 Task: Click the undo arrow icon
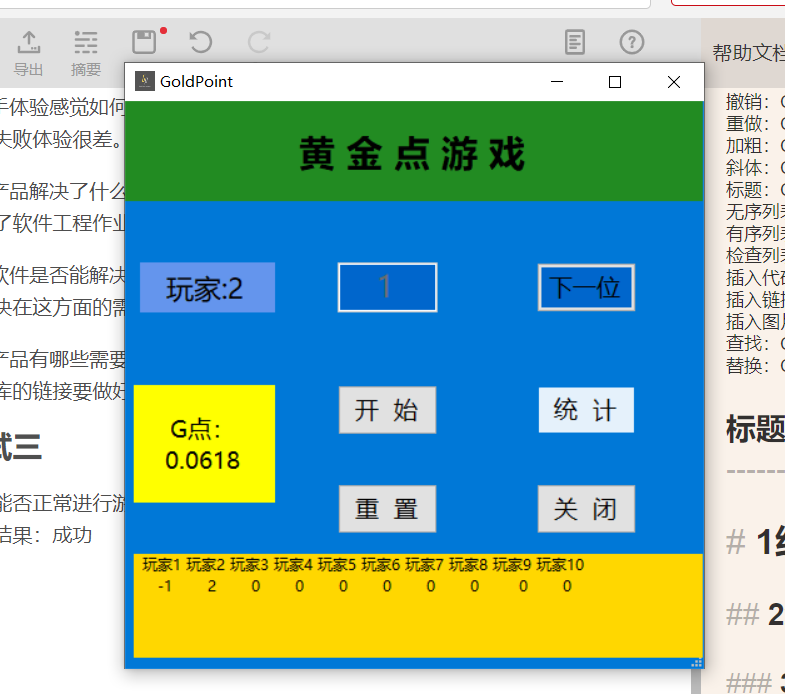click(201, 42)
